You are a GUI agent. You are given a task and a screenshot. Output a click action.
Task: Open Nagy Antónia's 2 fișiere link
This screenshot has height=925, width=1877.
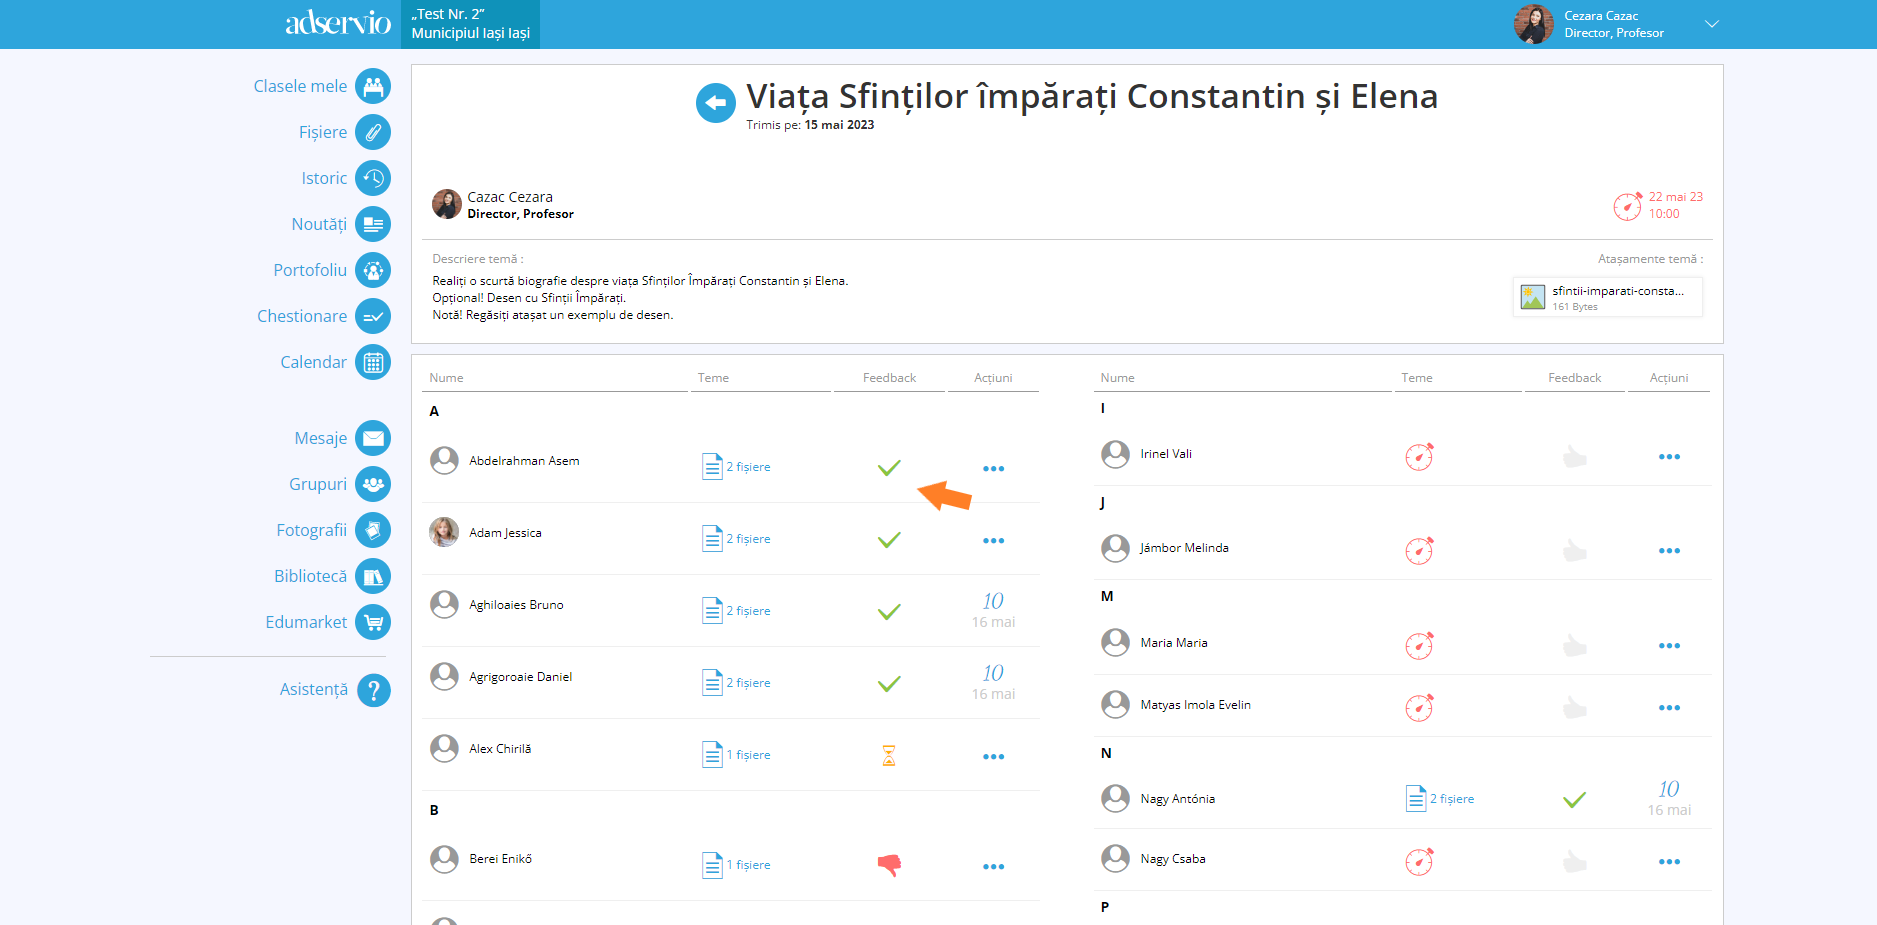pos(1451,799)
